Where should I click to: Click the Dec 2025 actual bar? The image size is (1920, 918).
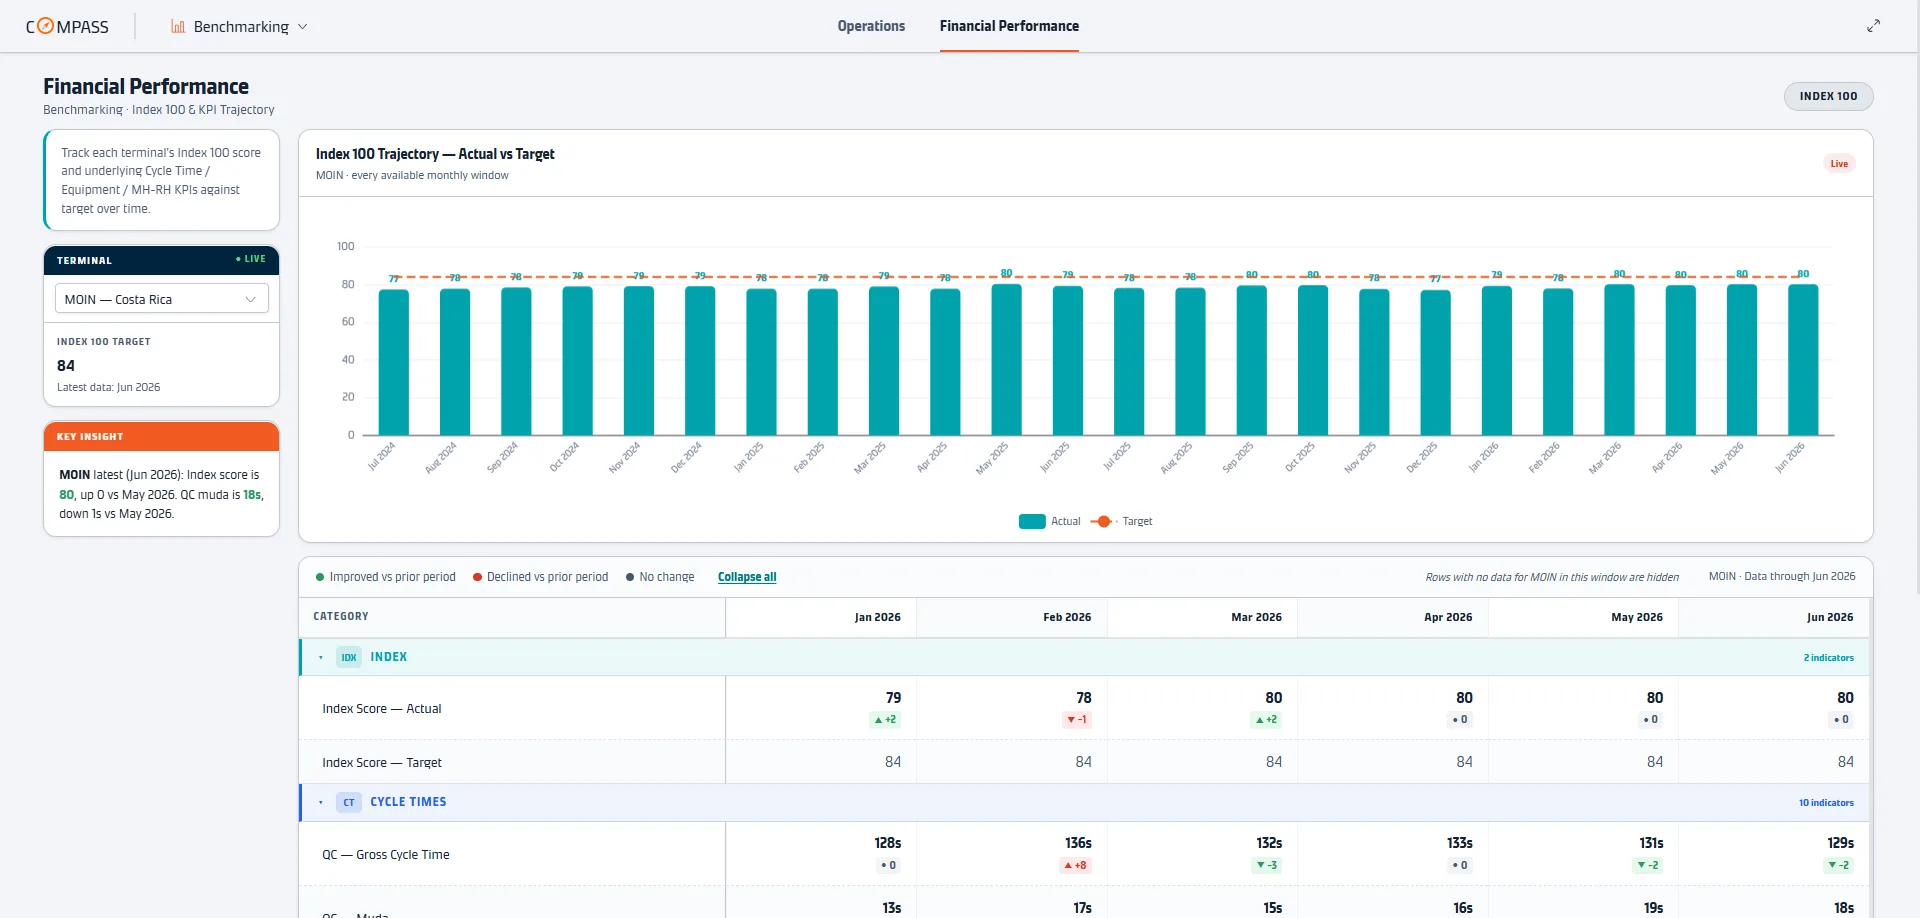coord(1435,363)
